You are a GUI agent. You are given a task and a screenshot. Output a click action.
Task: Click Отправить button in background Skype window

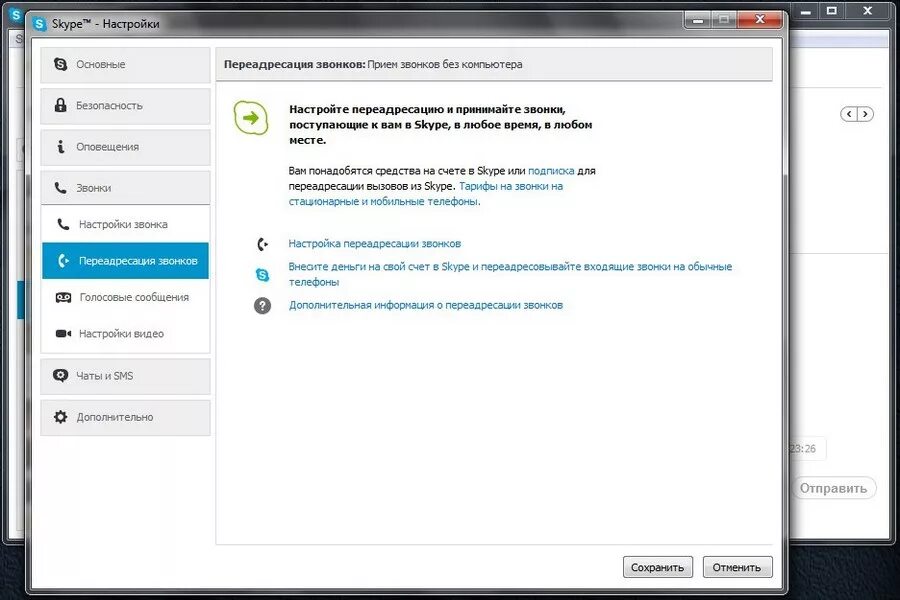(833, 488)
